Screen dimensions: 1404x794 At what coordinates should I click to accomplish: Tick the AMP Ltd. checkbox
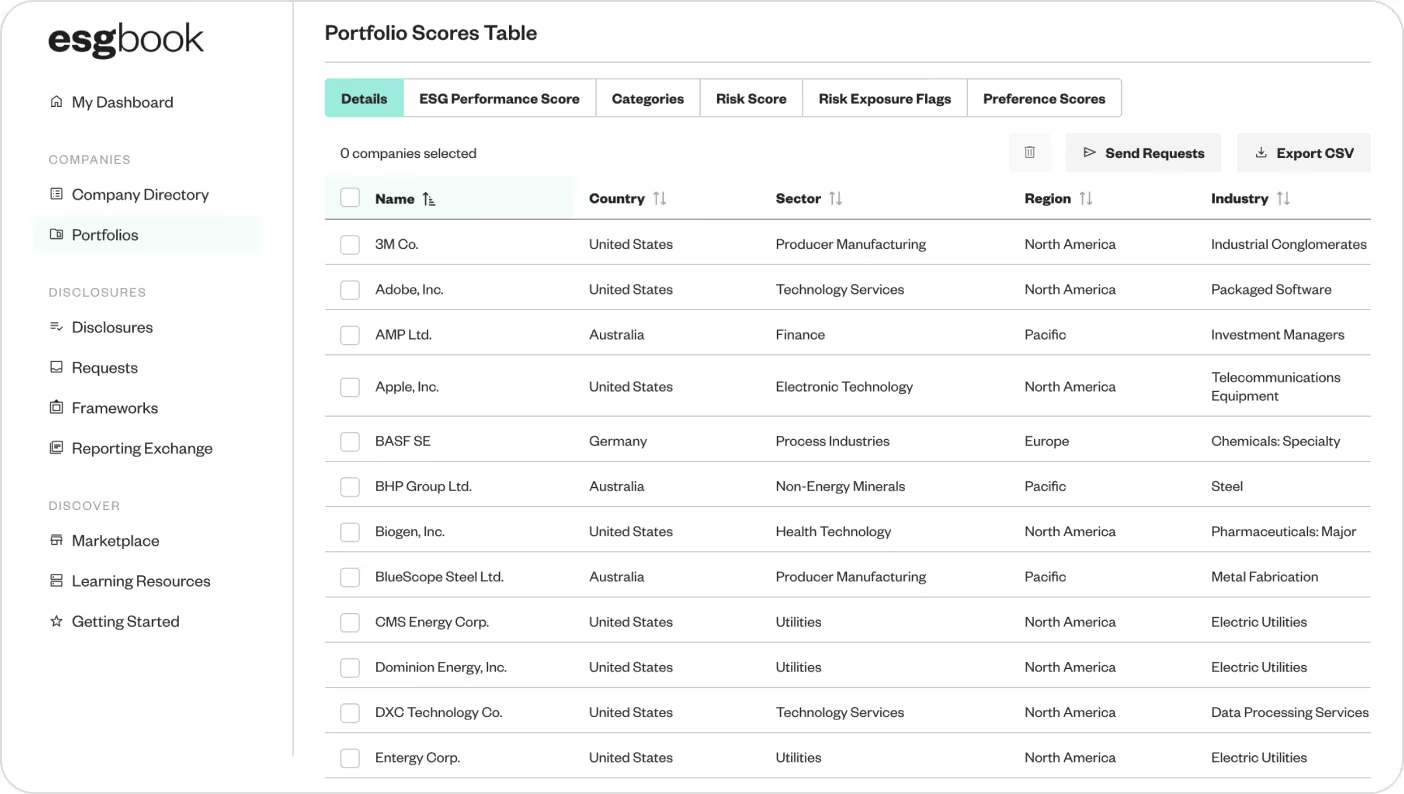(x=350, y=335)
